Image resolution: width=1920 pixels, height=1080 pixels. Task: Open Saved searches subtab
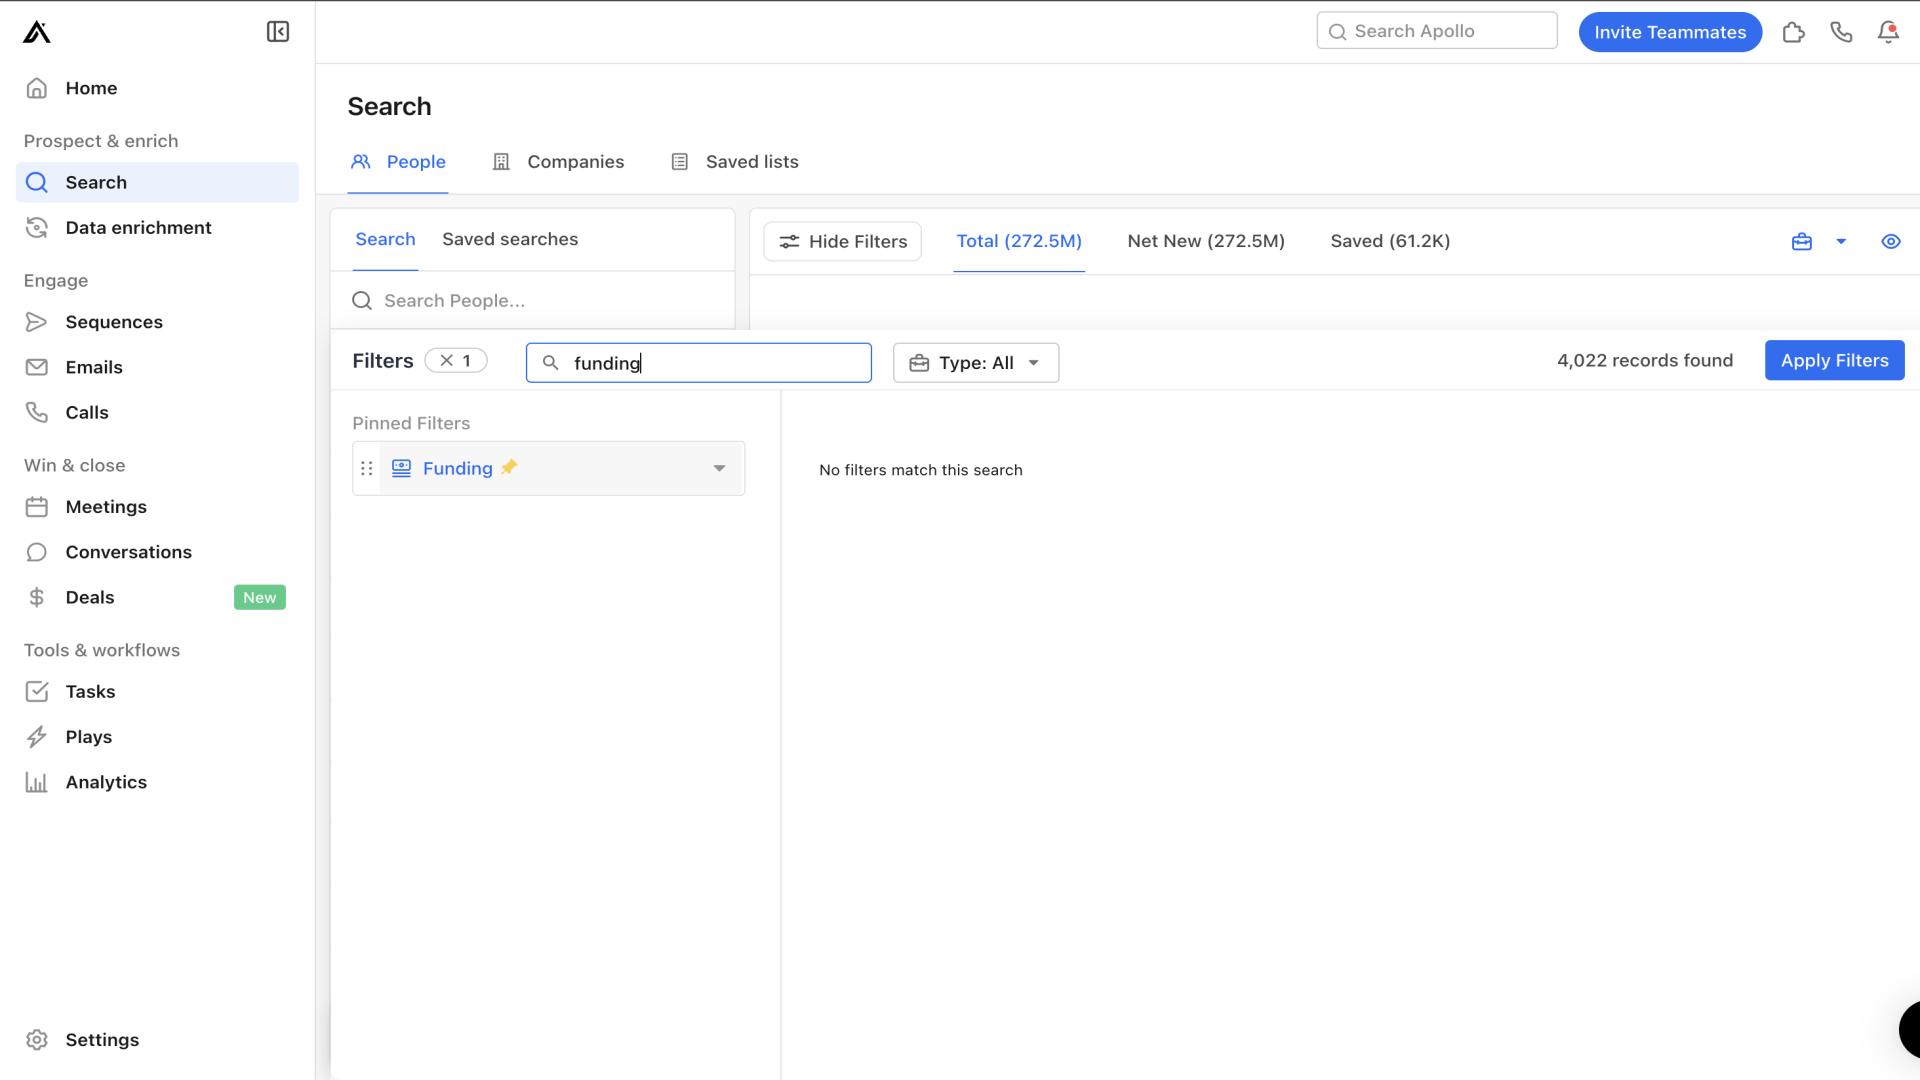510,240
